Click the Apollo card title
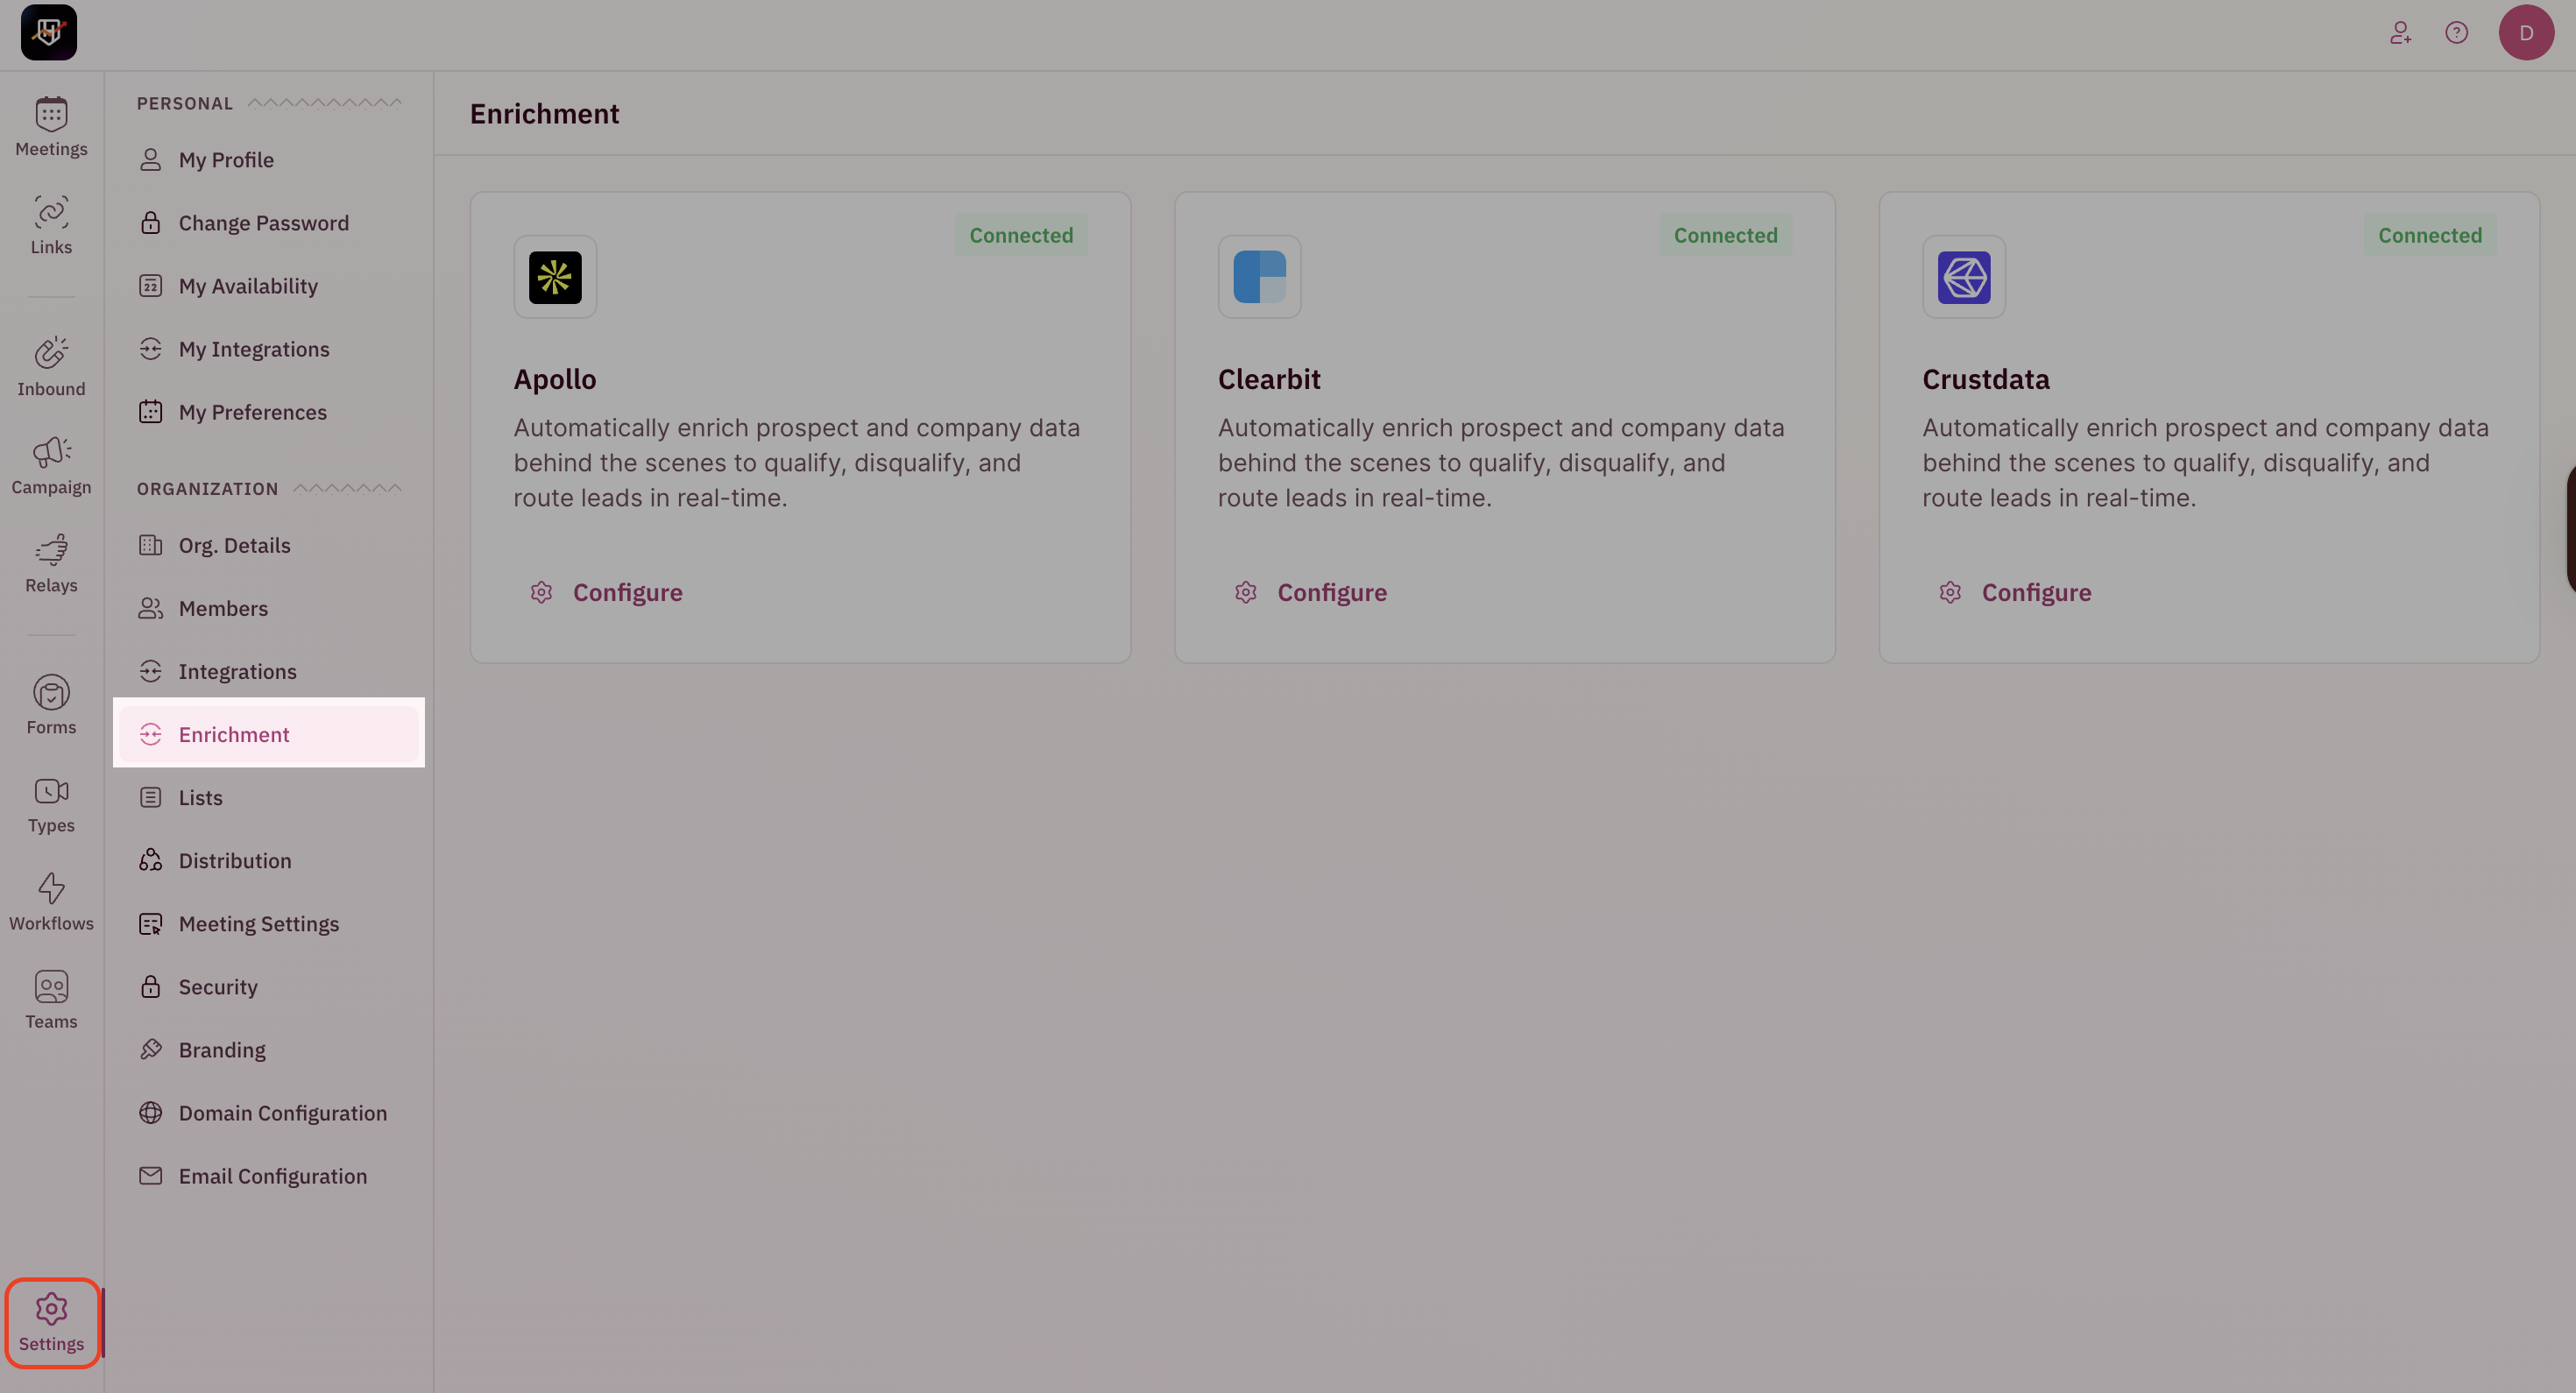Image resolution: width=2576 pixels, height=1393 pixels. point(555,379)
